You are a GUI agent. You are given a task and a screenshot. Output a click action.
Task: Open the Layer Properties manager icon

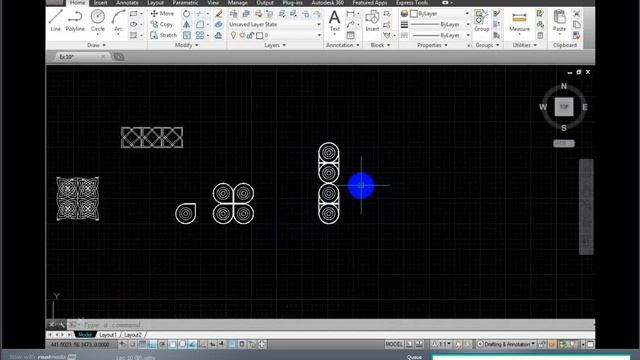(234, 13)
